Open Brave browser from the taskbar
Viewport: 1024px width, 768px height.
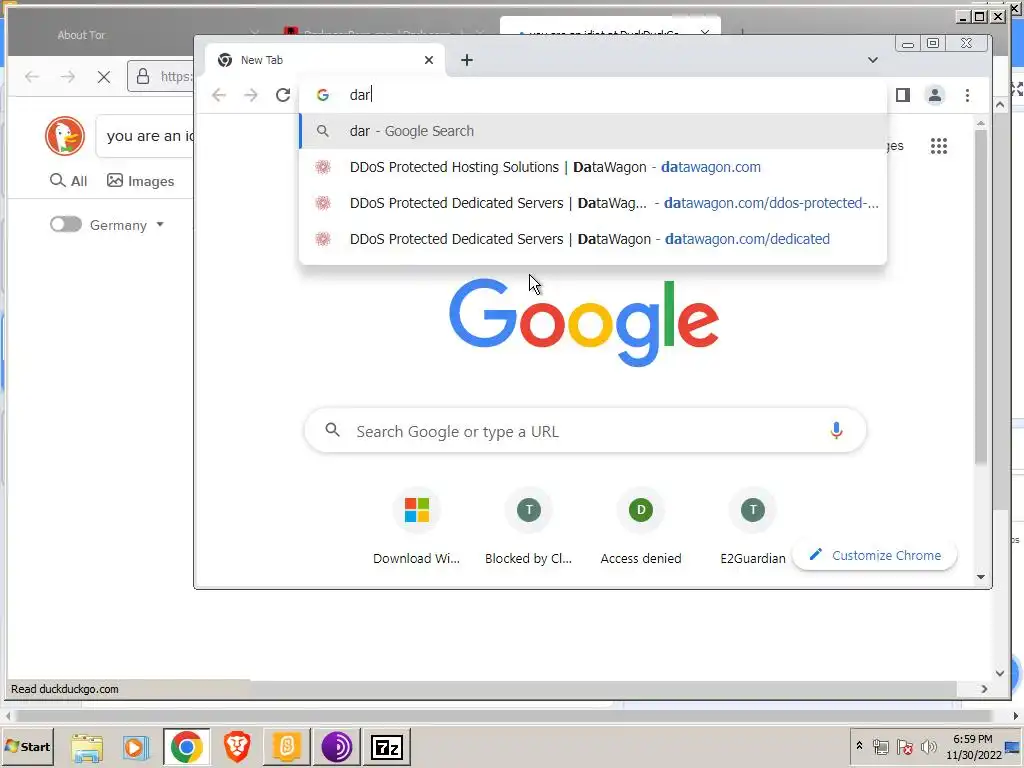(237, 747)
